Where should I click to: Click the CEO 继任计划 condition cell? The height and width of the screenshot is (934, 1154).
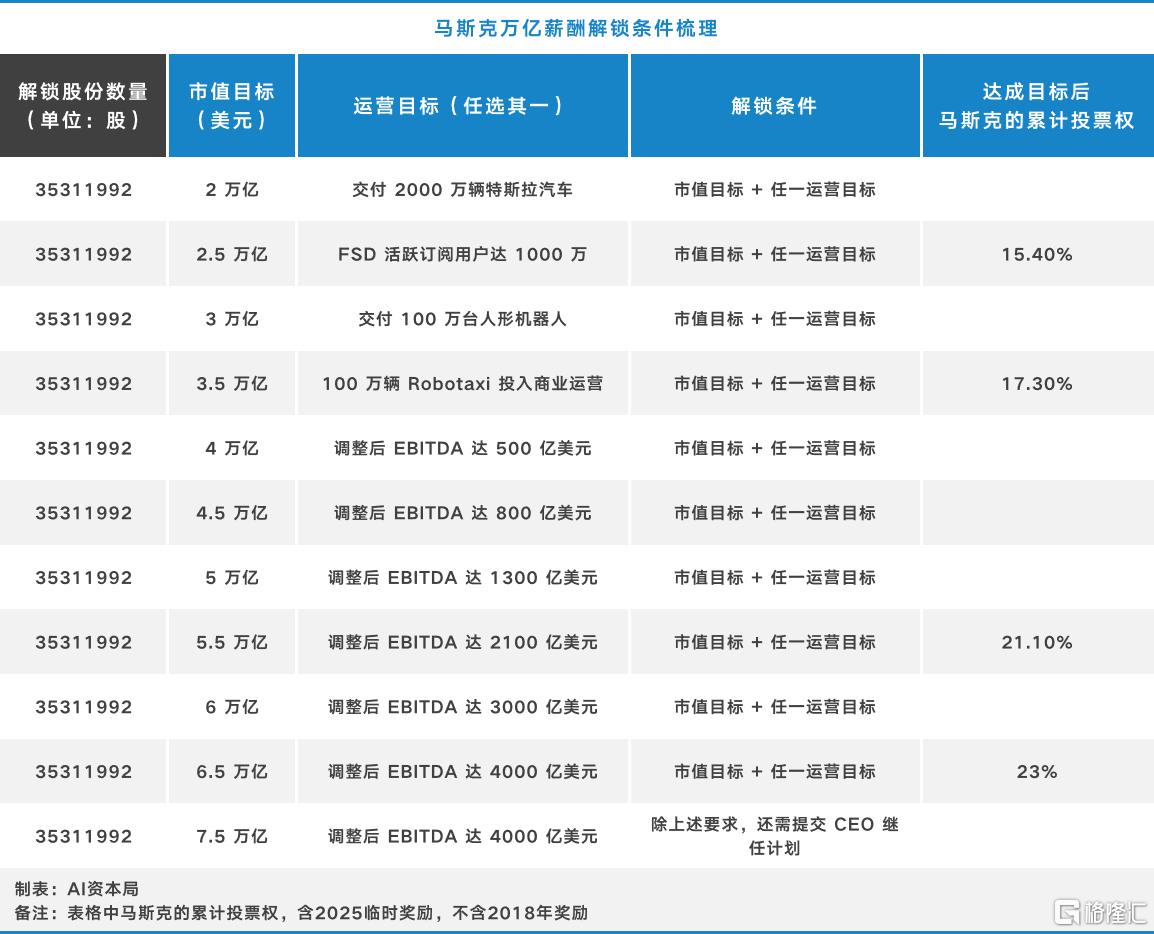774,836
